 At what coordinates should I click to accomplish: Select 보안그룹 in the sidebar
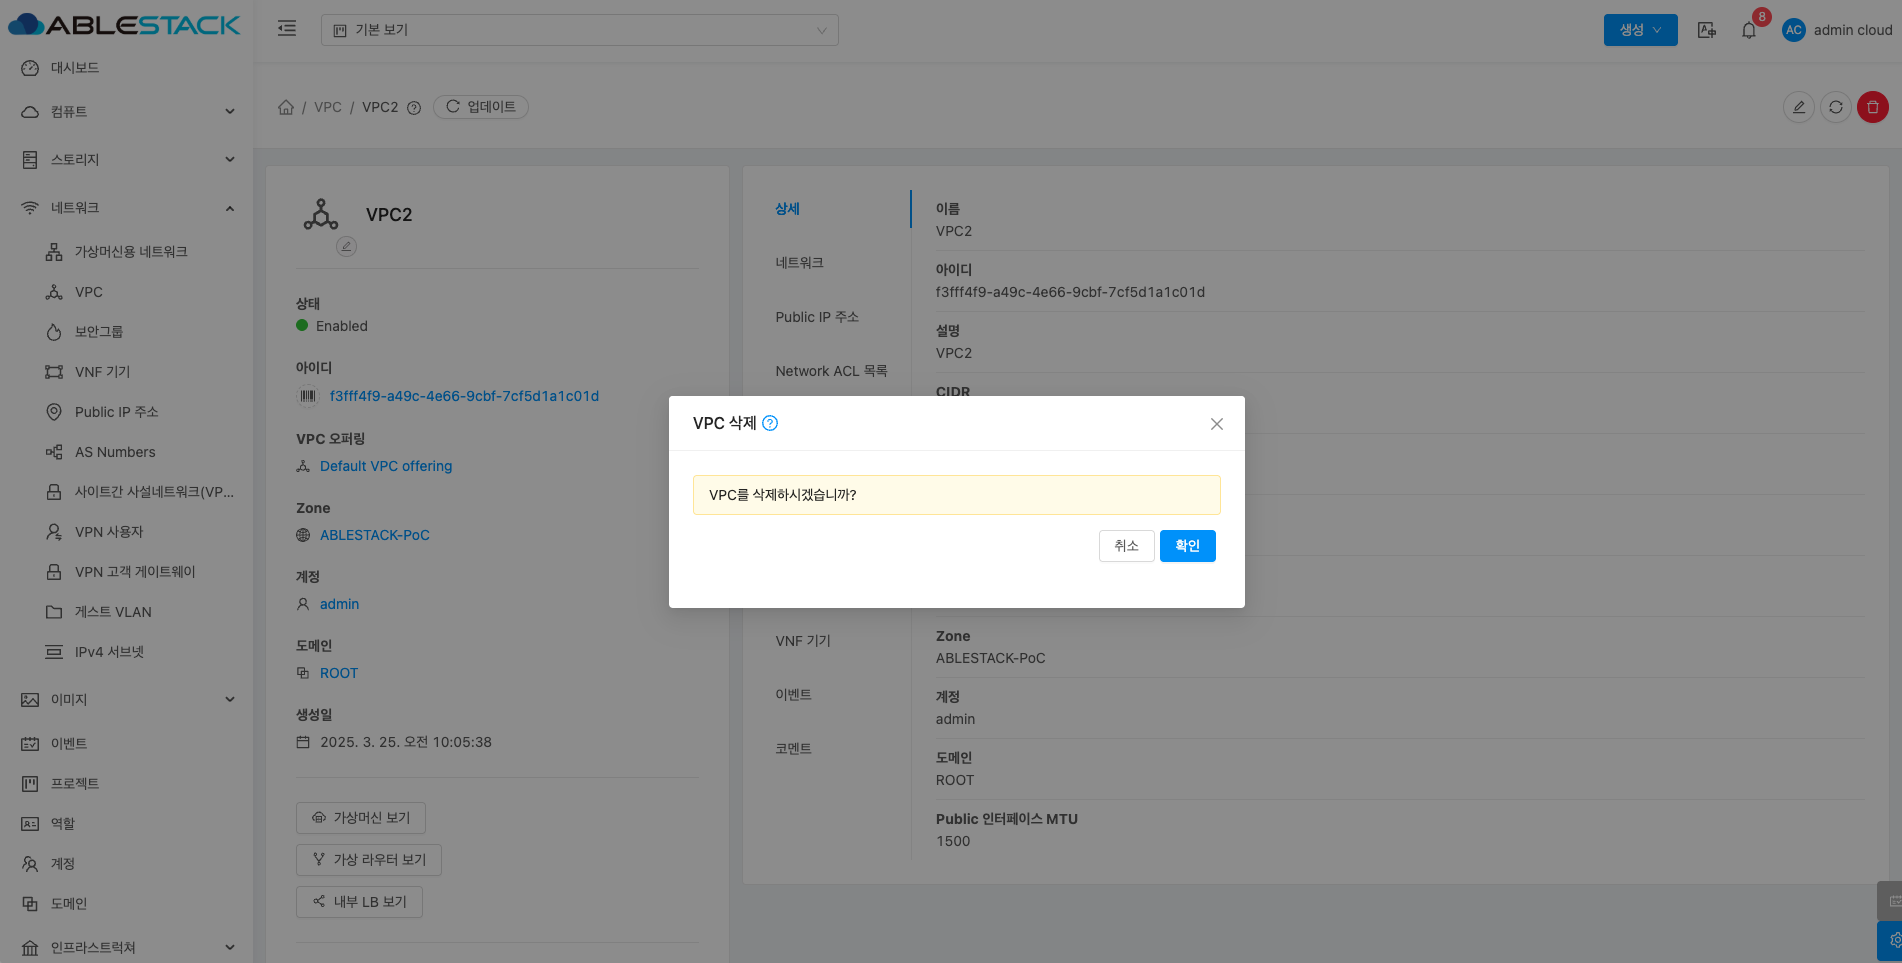tap(99, 331)
